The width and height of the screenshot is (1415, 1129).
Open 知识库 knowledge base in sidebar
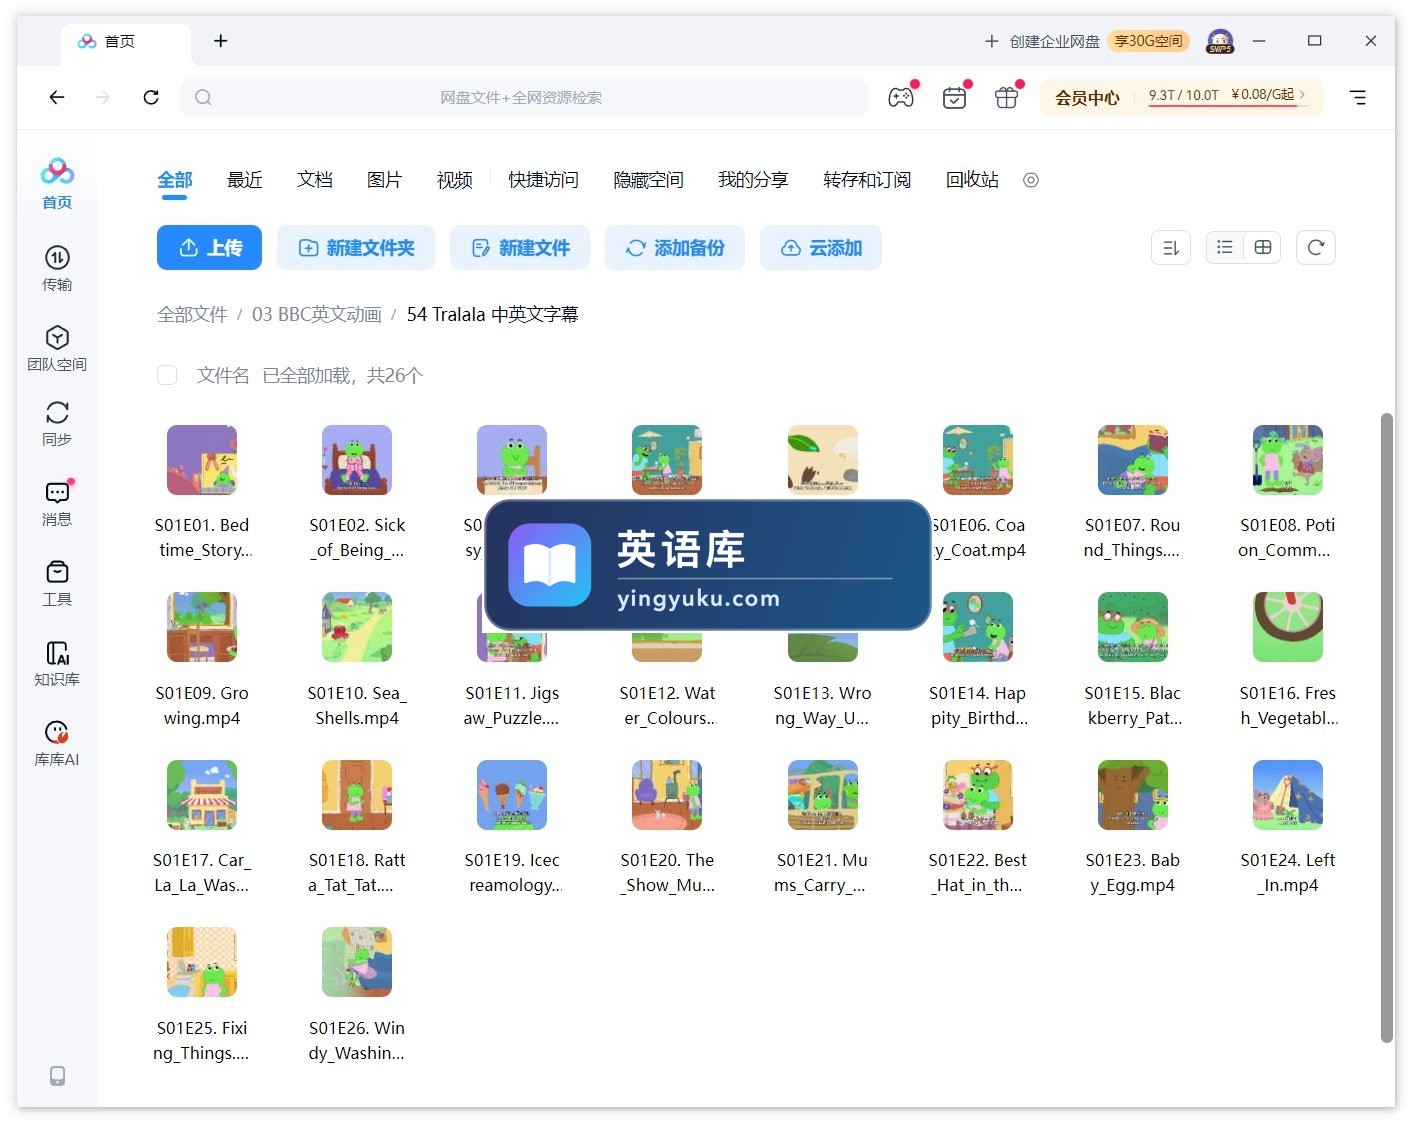click(x=57, y=663)
